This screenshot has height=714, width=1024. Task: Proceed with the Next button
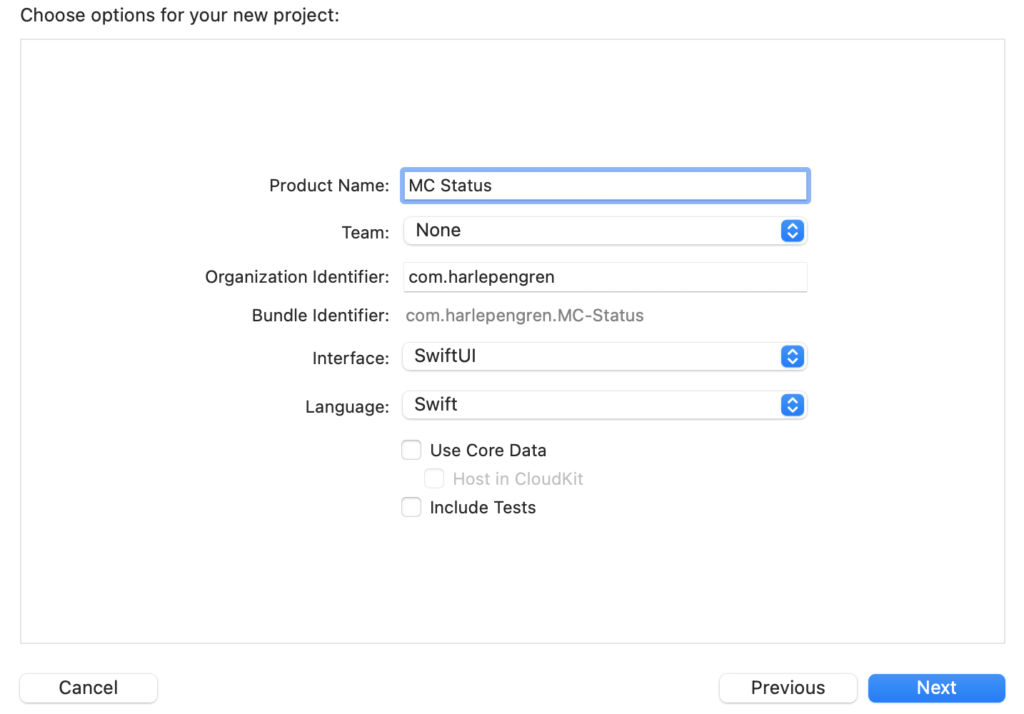936,688
